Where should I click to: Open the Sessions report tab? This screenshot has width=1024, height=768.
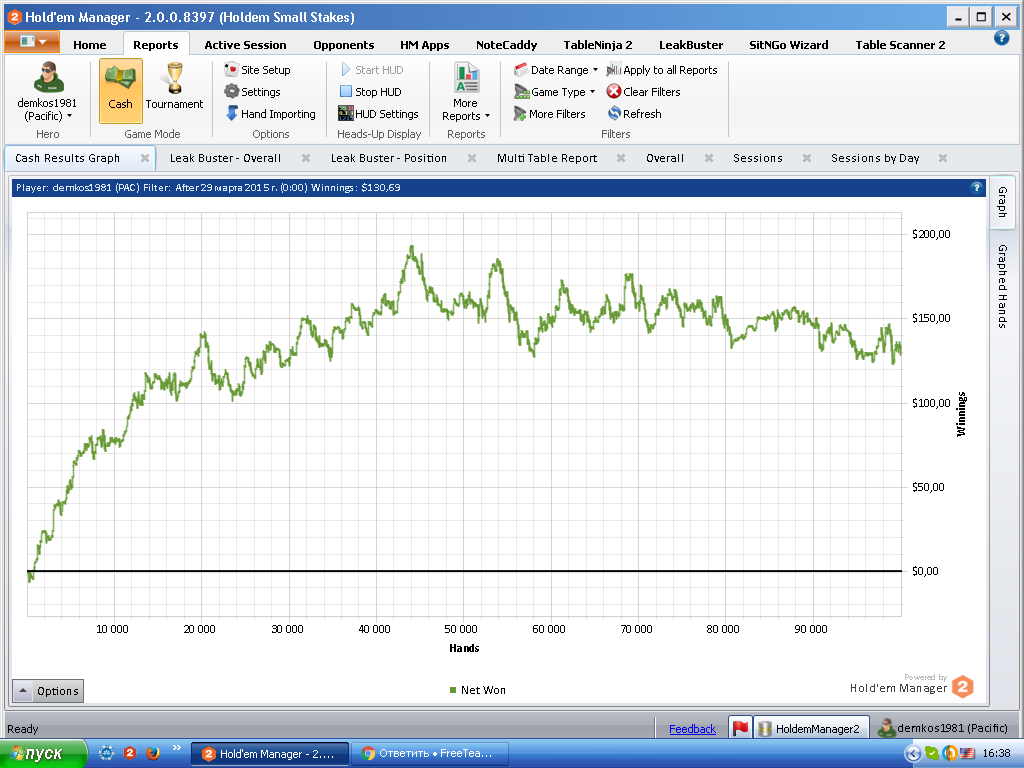758,158
